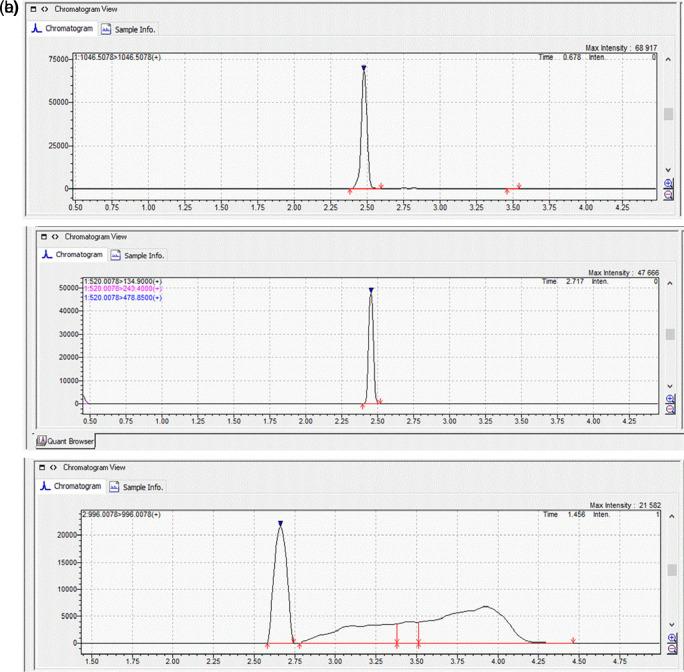Click the 996.0078>996.0078(+) transition label
Screen dimensions: 684x672
(x=122, y=514)
